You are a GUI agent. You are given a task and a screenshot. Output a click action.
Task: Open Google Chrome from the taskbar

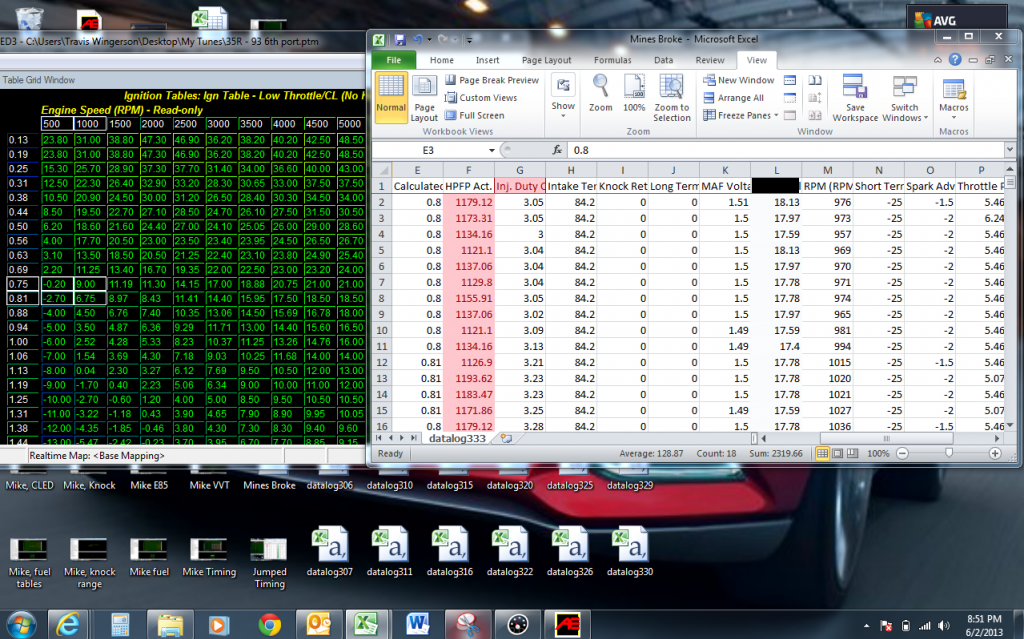pos(268,625)
